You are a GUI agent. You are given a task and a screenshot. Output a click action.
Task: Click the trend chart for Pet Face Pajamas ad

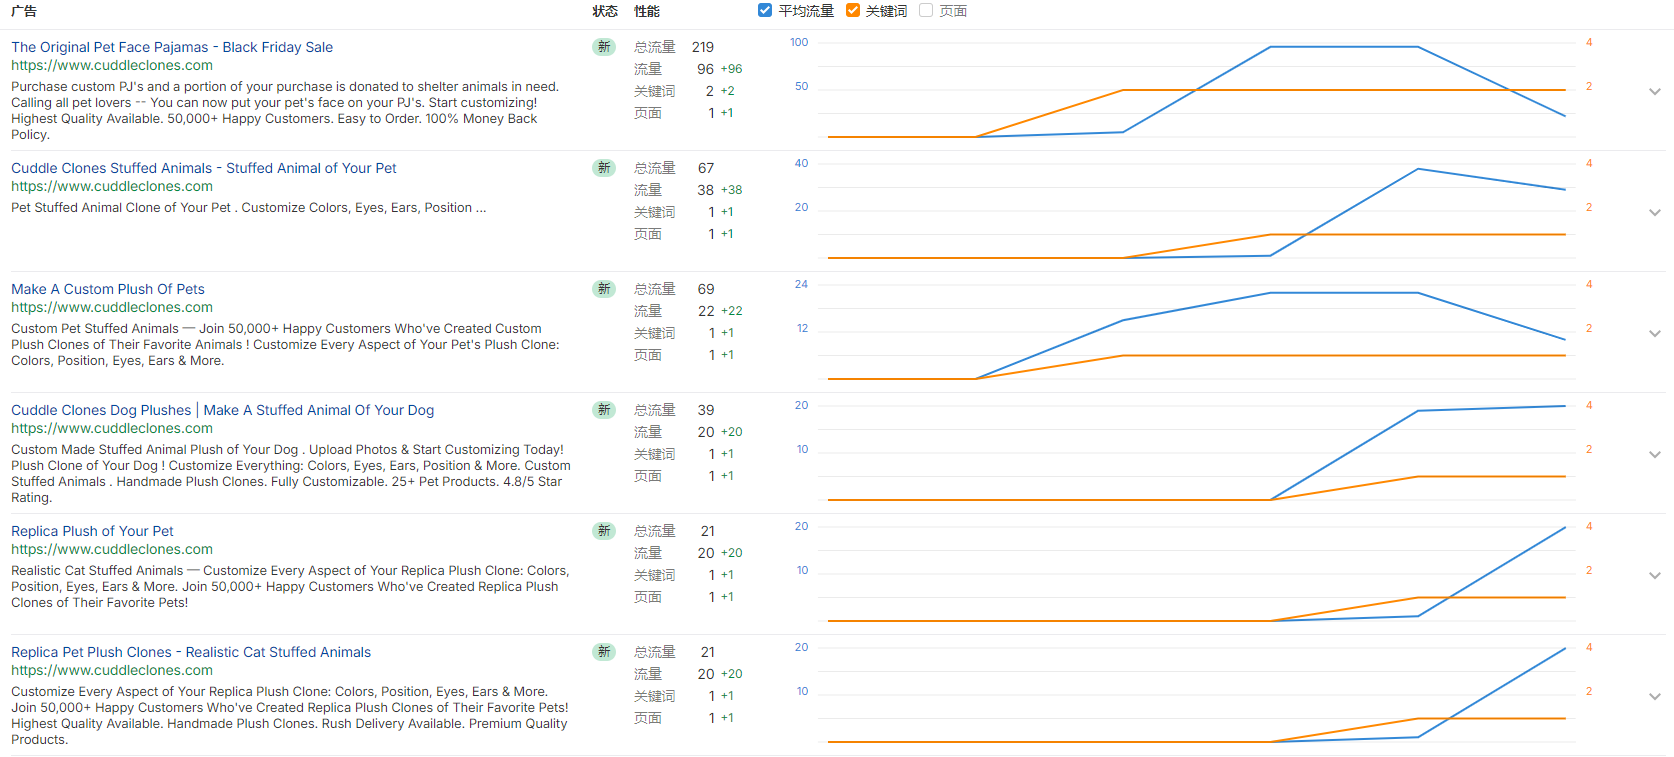pyautogui.click(x=1196, y=90)
